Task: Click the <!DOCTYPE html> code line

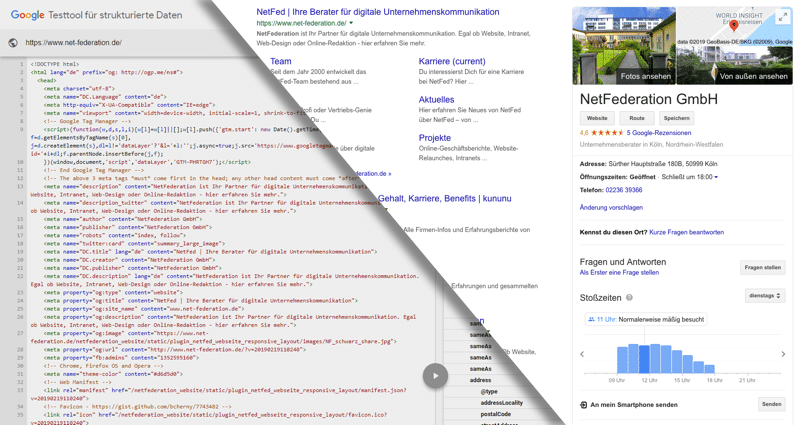Action: [x=55, y=64]
